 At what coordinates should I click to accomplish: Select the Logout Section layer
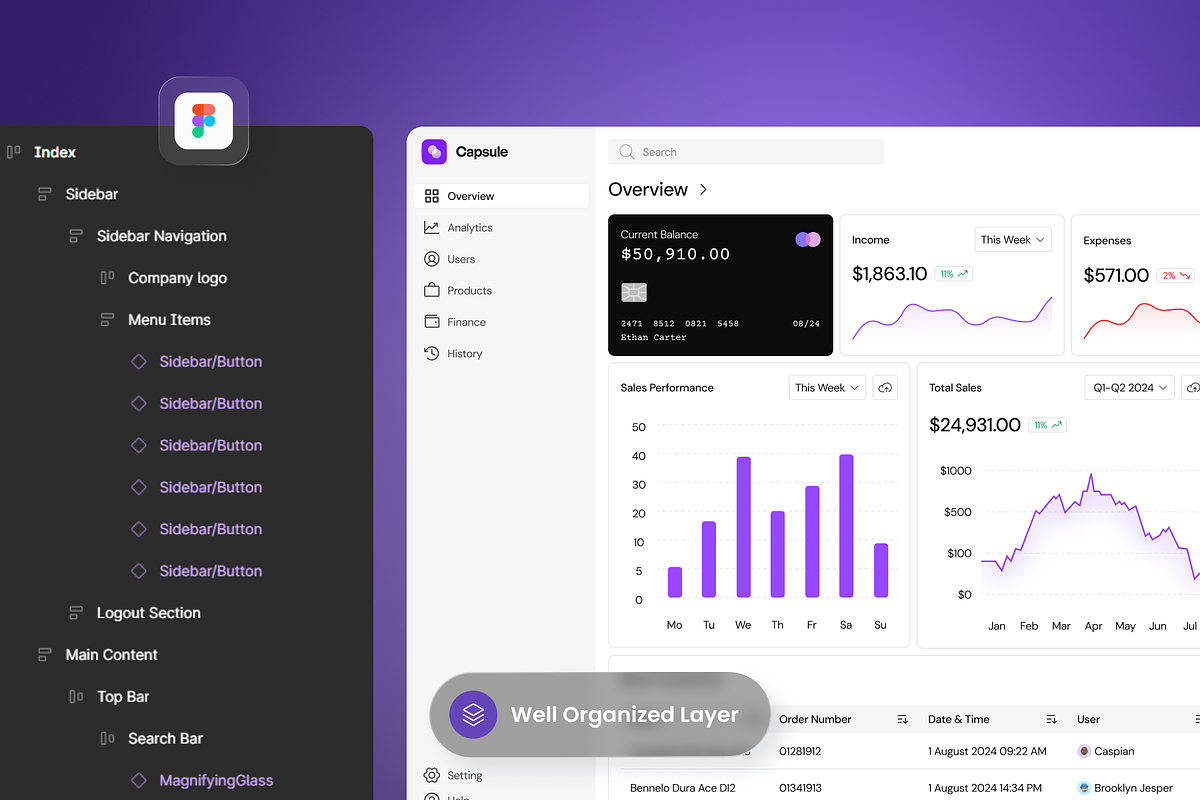148,613
